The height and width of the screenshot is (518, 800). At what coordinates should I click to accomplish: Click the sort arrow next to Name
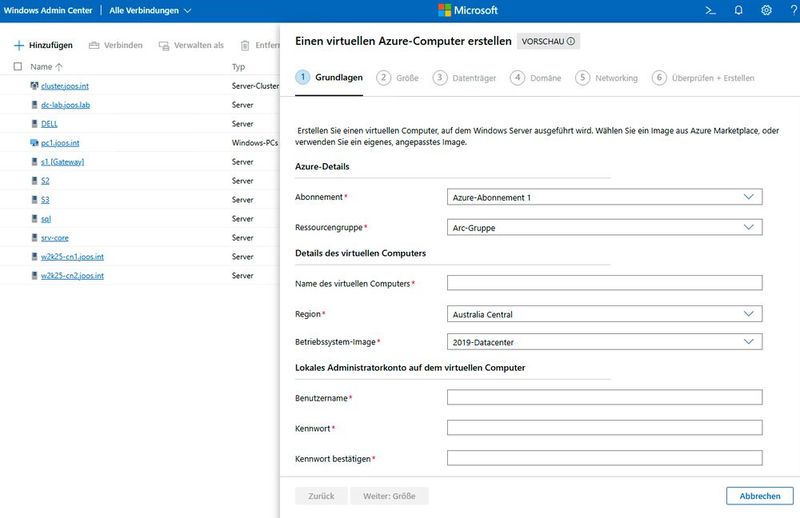click(59, 67)
